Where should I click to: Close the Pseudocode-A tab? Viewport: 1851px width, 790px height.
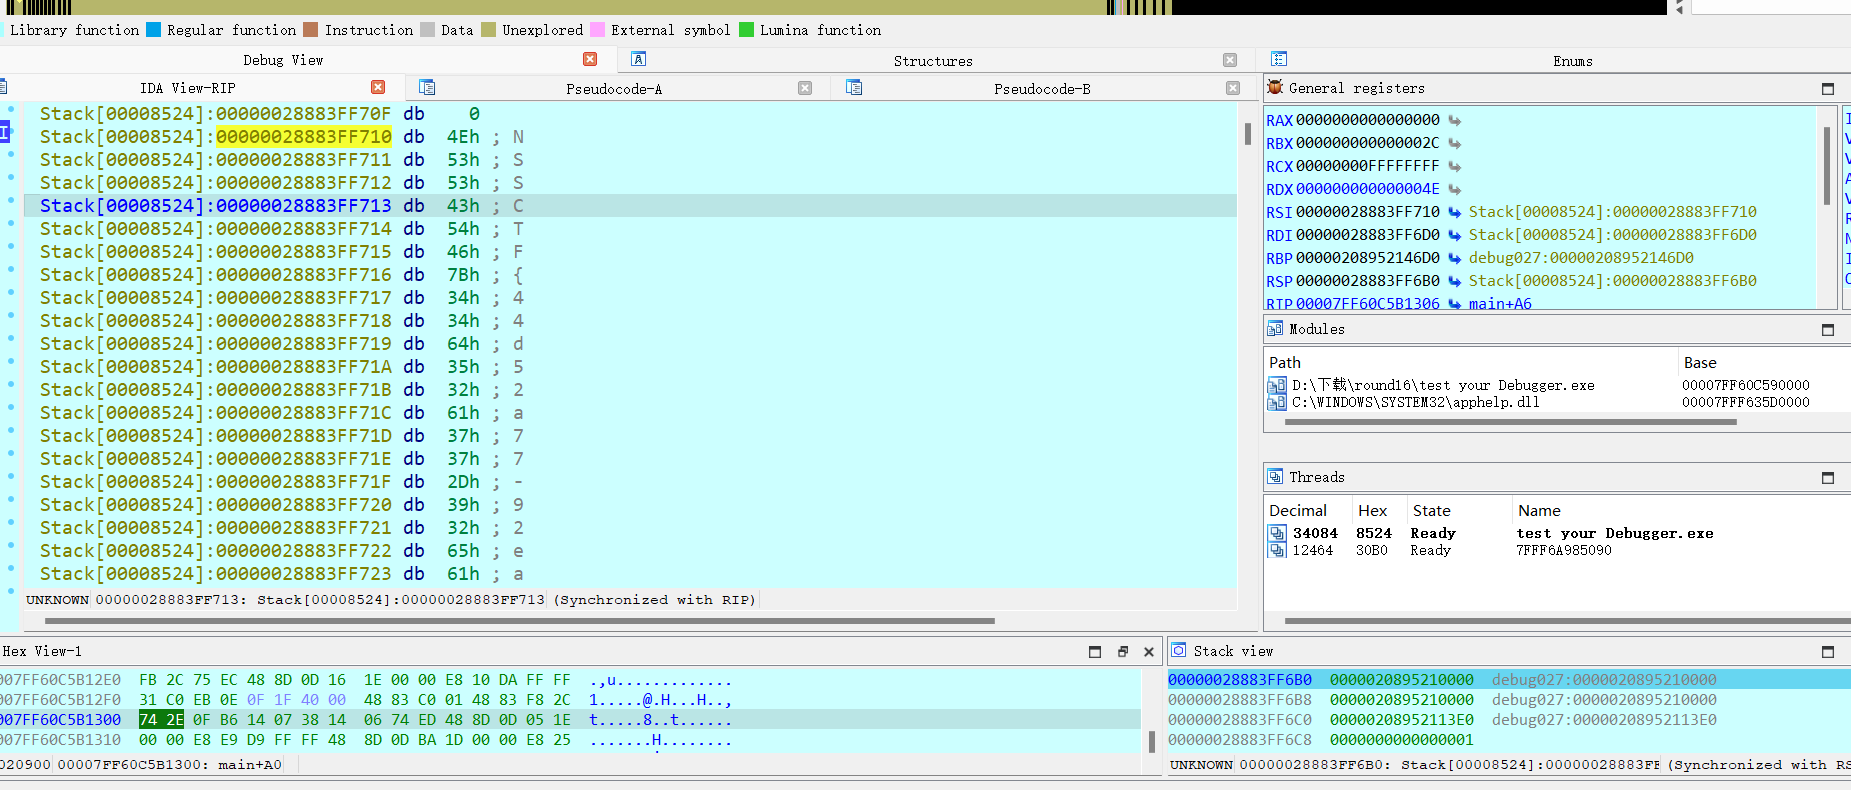(805, 88)
